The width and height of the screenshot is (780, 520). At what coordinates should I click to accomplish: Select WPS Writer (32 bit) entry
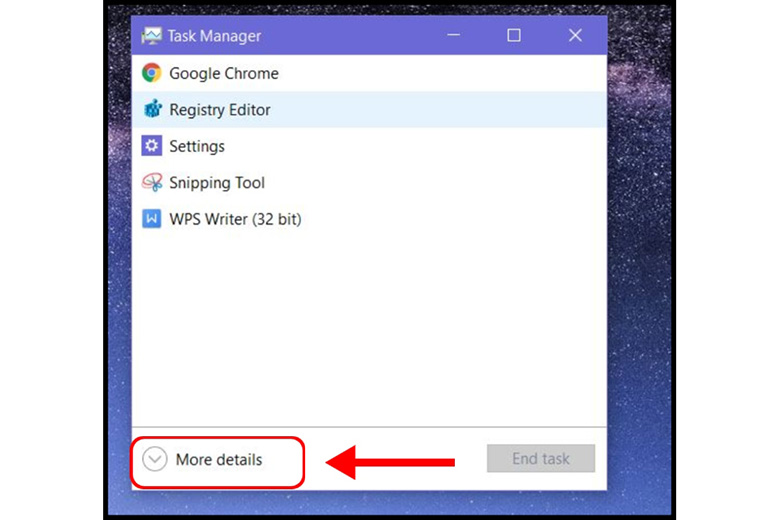pos(369,218)
